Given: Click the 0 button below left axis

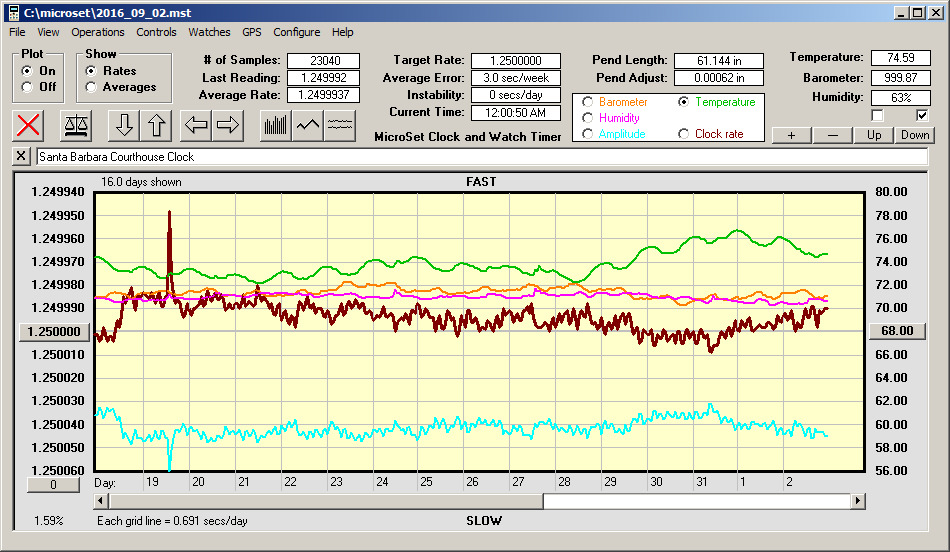Looking at the screenshot, I should pyautogui.click(x=53, y=485).
